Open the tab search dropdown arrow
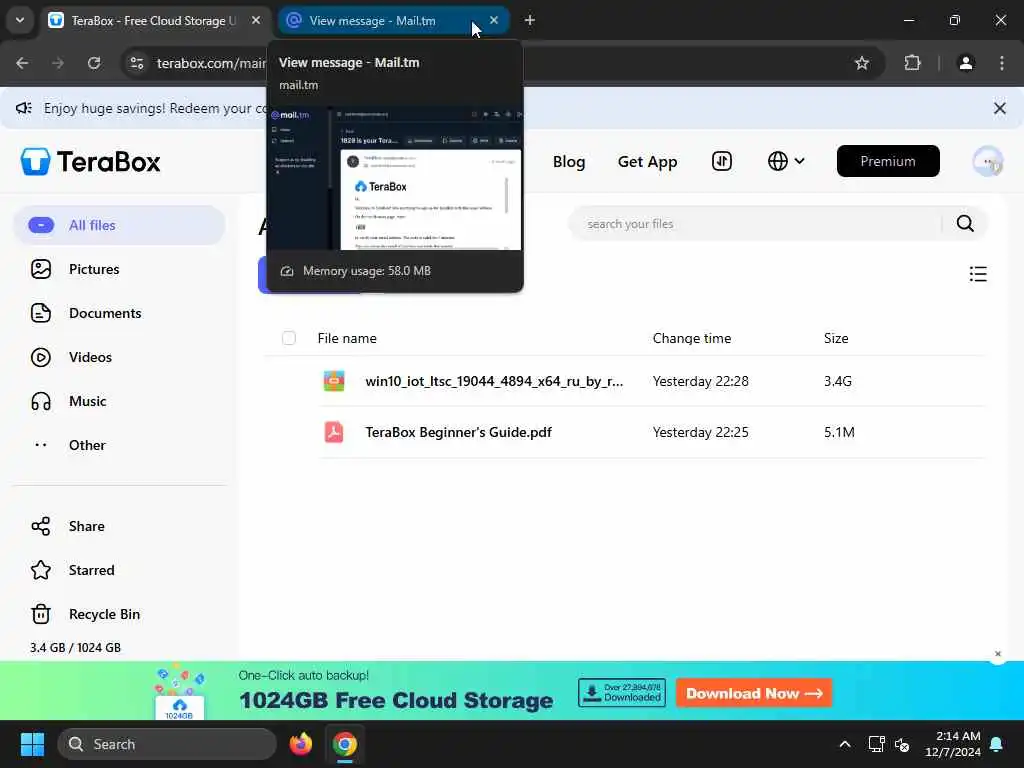 pyautogui.click(x=20, y=21)
